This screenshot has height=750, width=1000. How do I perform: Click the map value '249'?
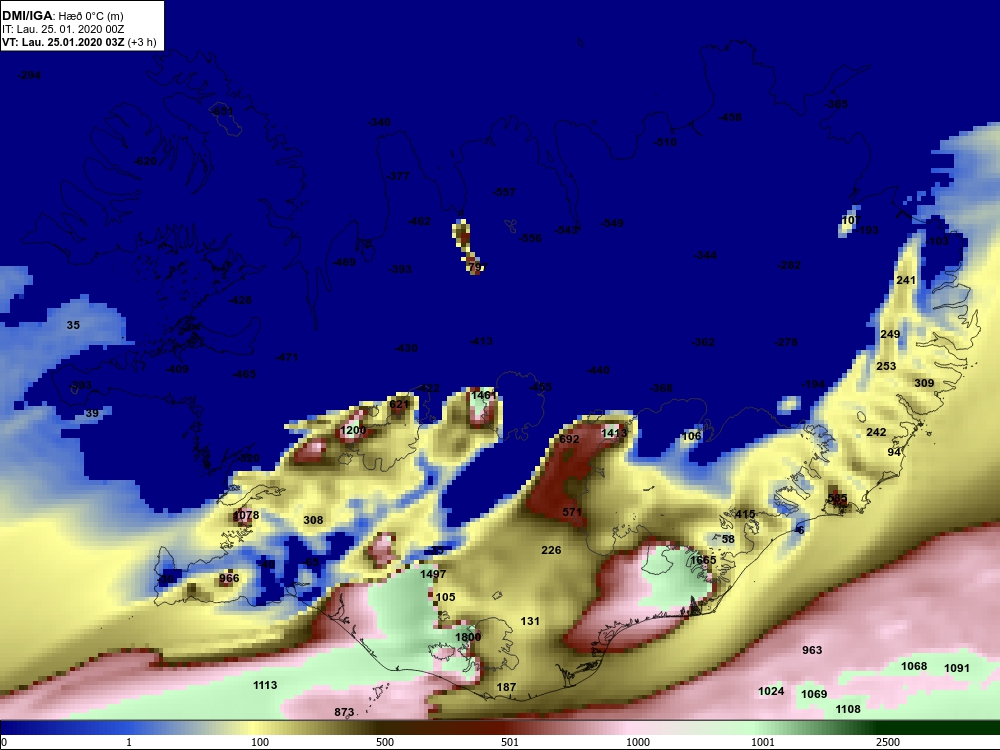(890, 334)
